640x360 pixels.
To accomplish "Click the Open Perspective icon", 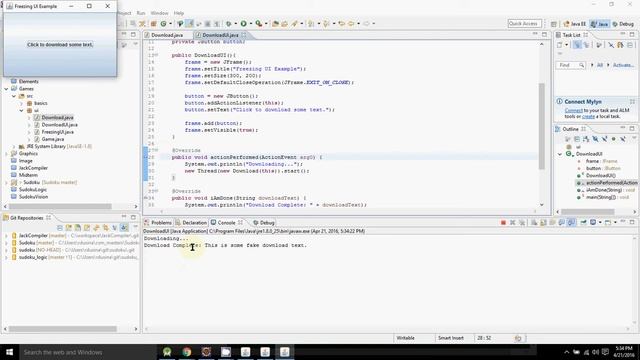I will coord(553,24).
